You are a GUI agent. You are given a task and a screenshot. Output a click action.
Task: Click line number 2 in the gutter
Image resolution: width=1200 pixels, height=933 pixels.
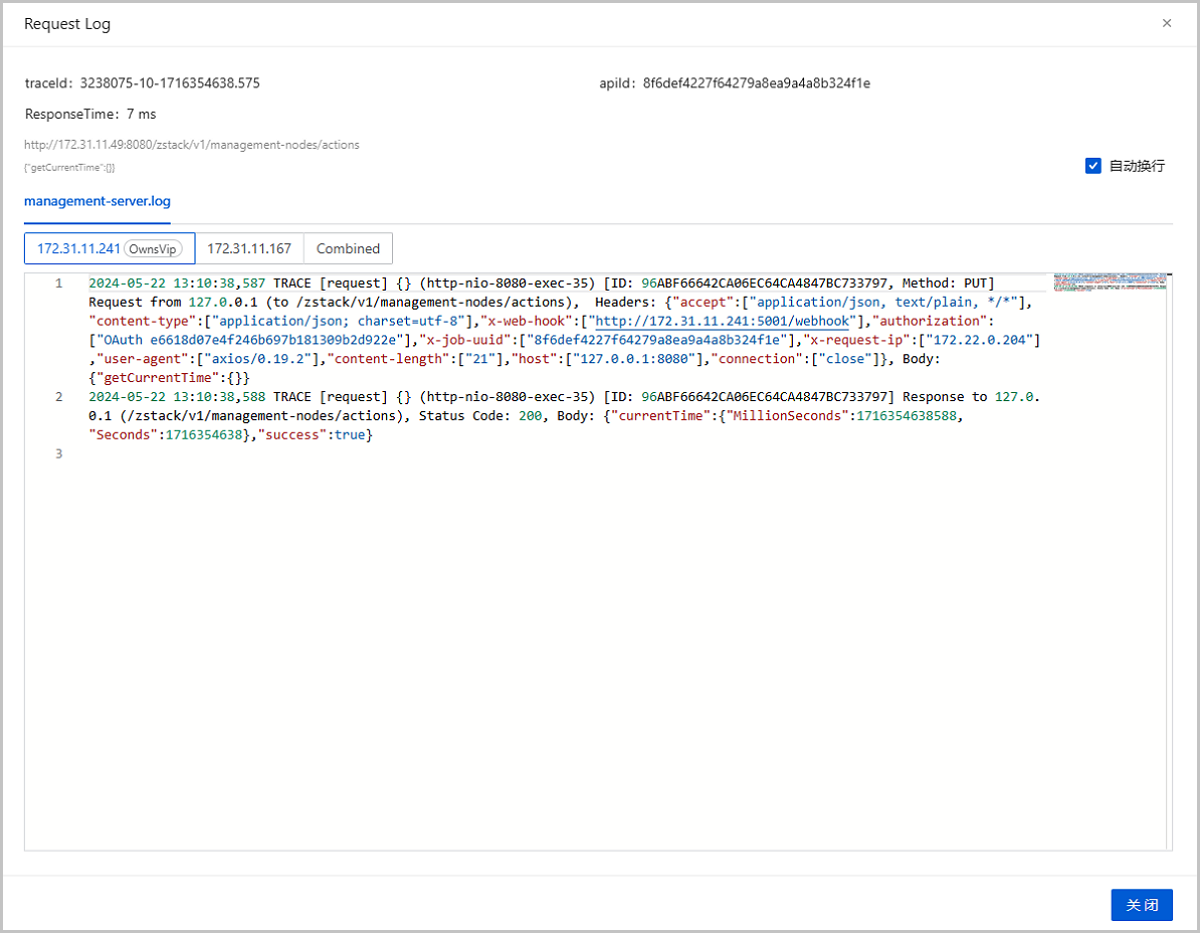(59, 397)
